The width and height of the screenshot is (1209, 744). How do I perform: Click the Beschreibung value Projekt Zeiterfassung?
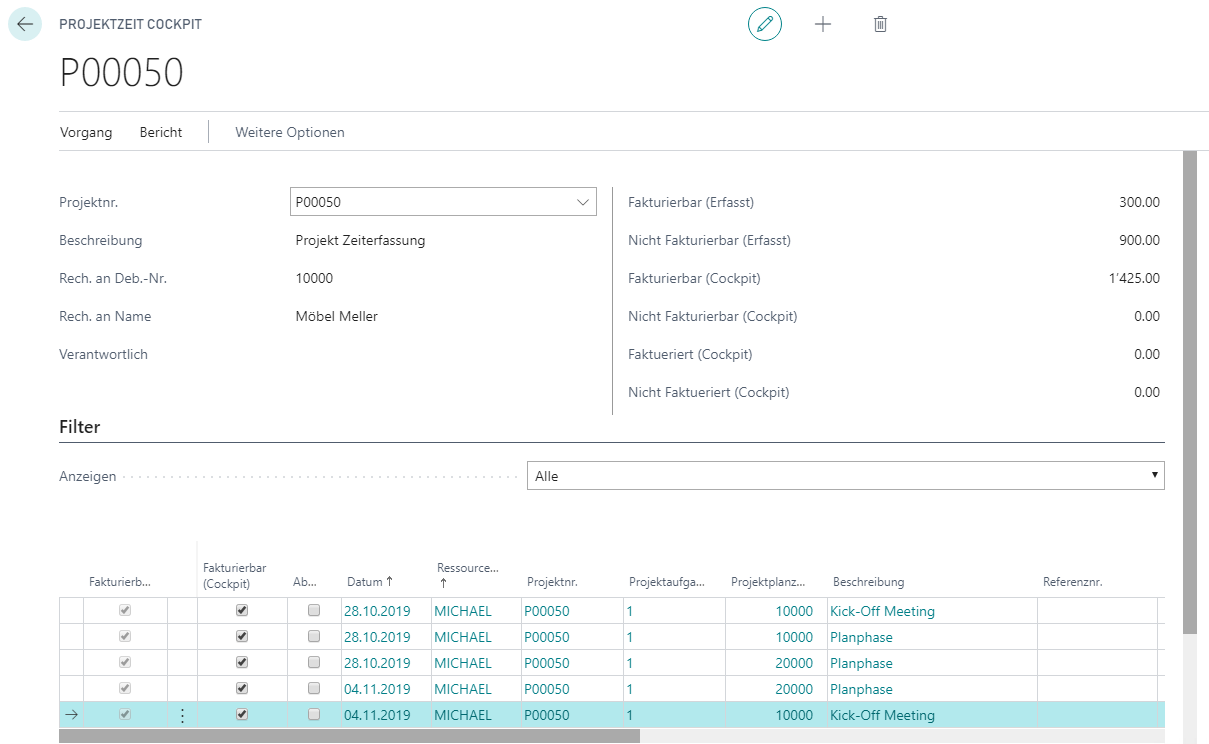(360, 240)
